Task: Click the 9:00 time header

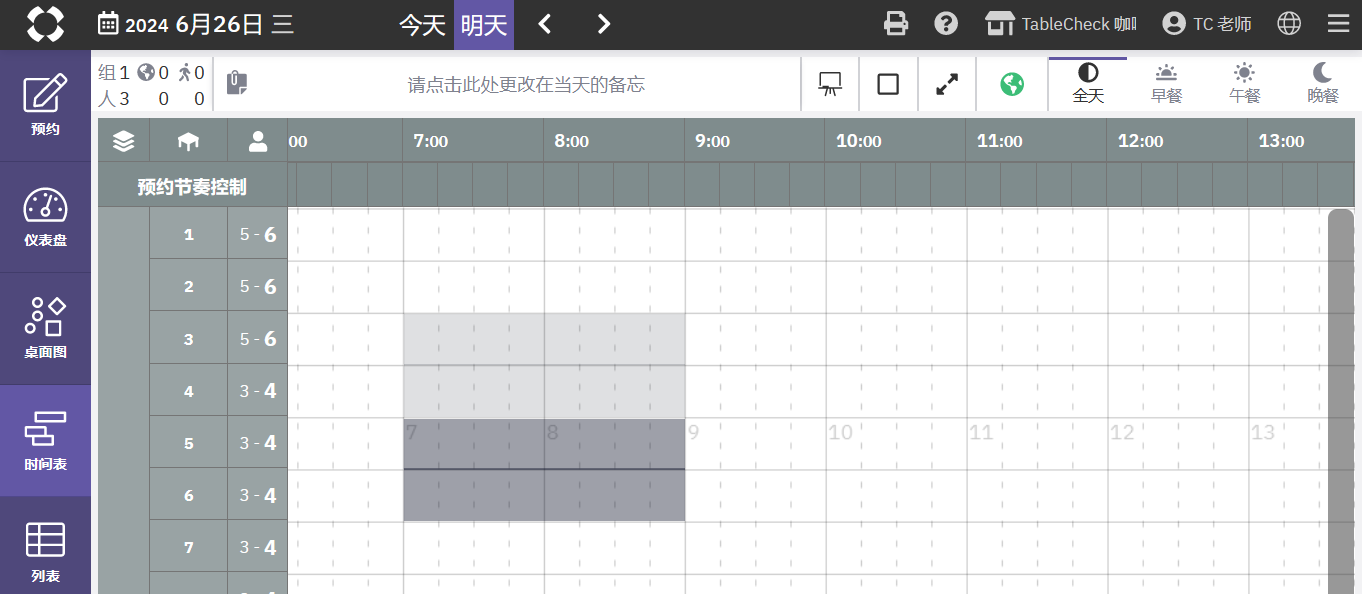Action: tap(713, 141)
